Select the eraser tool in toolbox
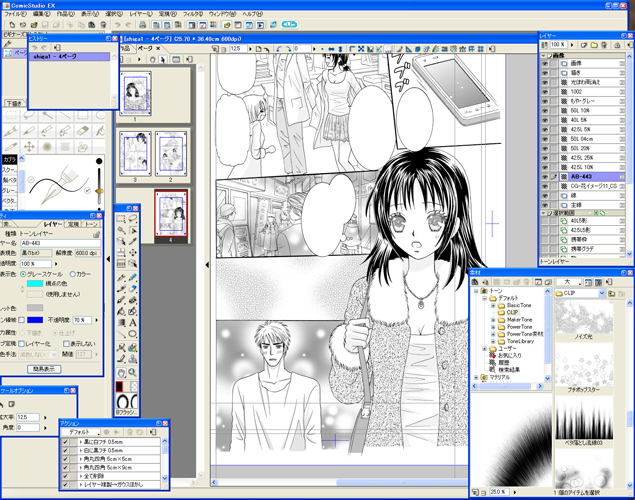The height and width of the screenshot is (500, 635). pyautogui.click(x=132, y=289)
